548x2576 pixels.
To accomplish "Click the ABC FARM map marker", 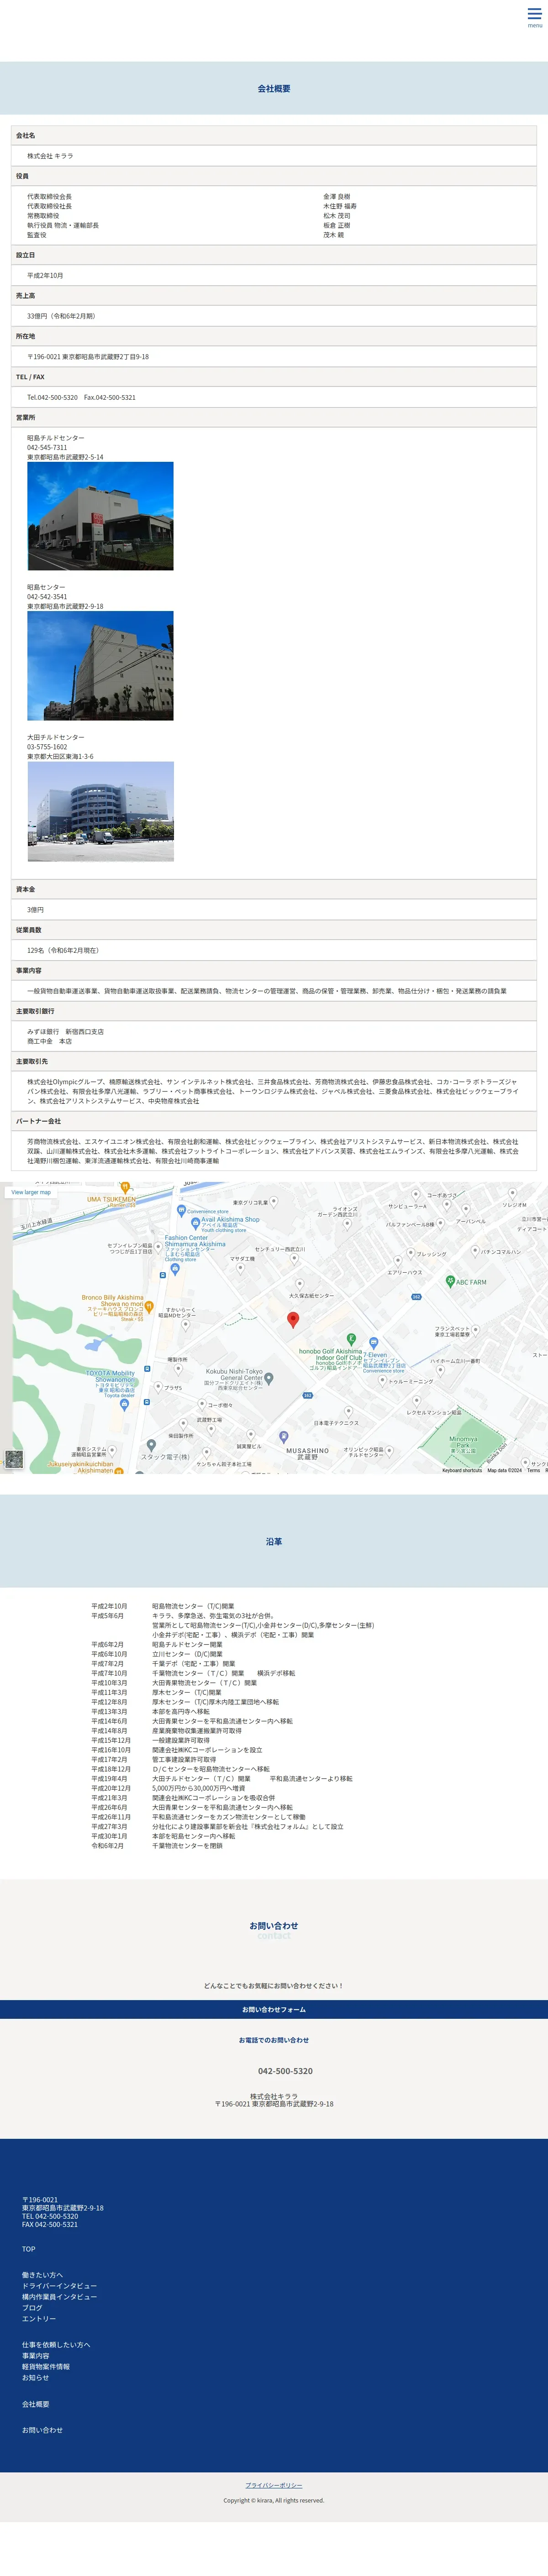I will (450, 1281).
